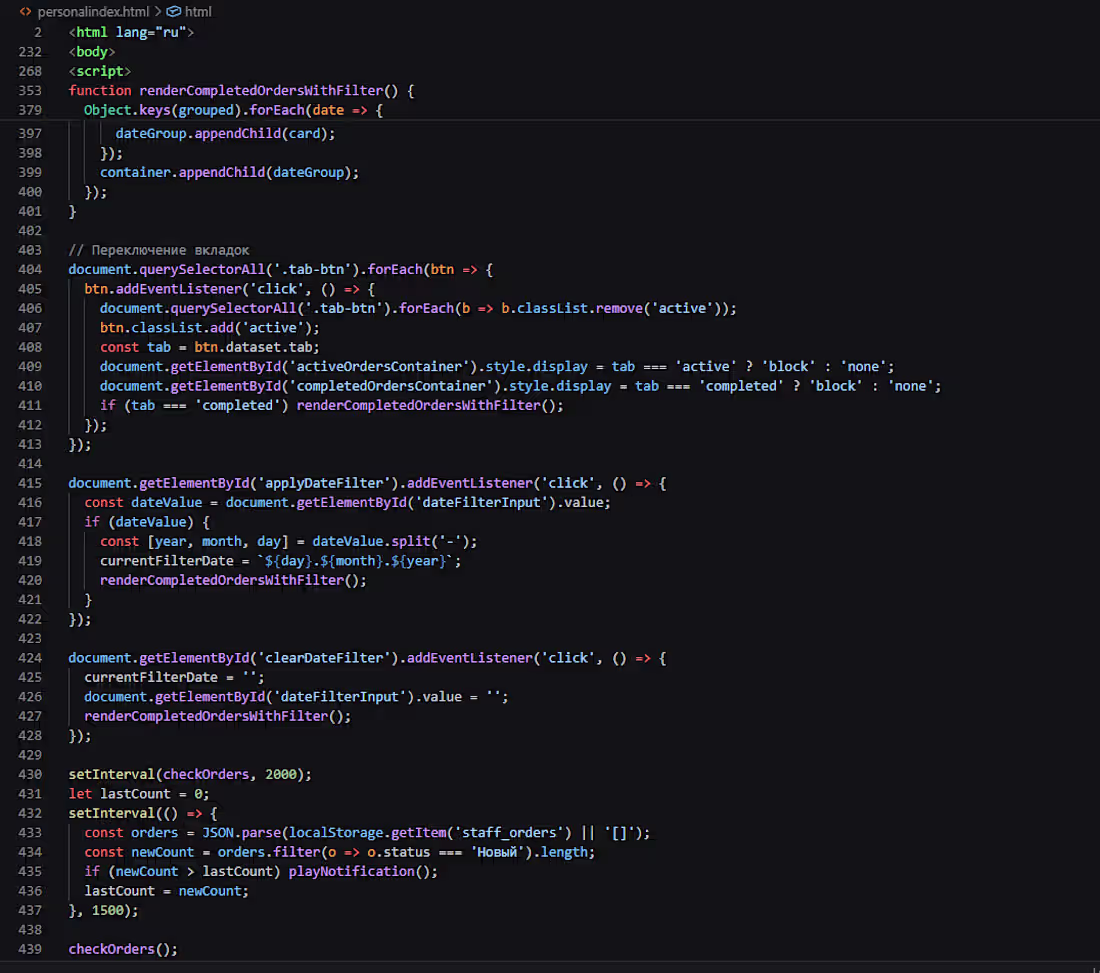1100x973 pixels.
Task: Click line number 404 in the gutter
Action: [x=29, y=269]
